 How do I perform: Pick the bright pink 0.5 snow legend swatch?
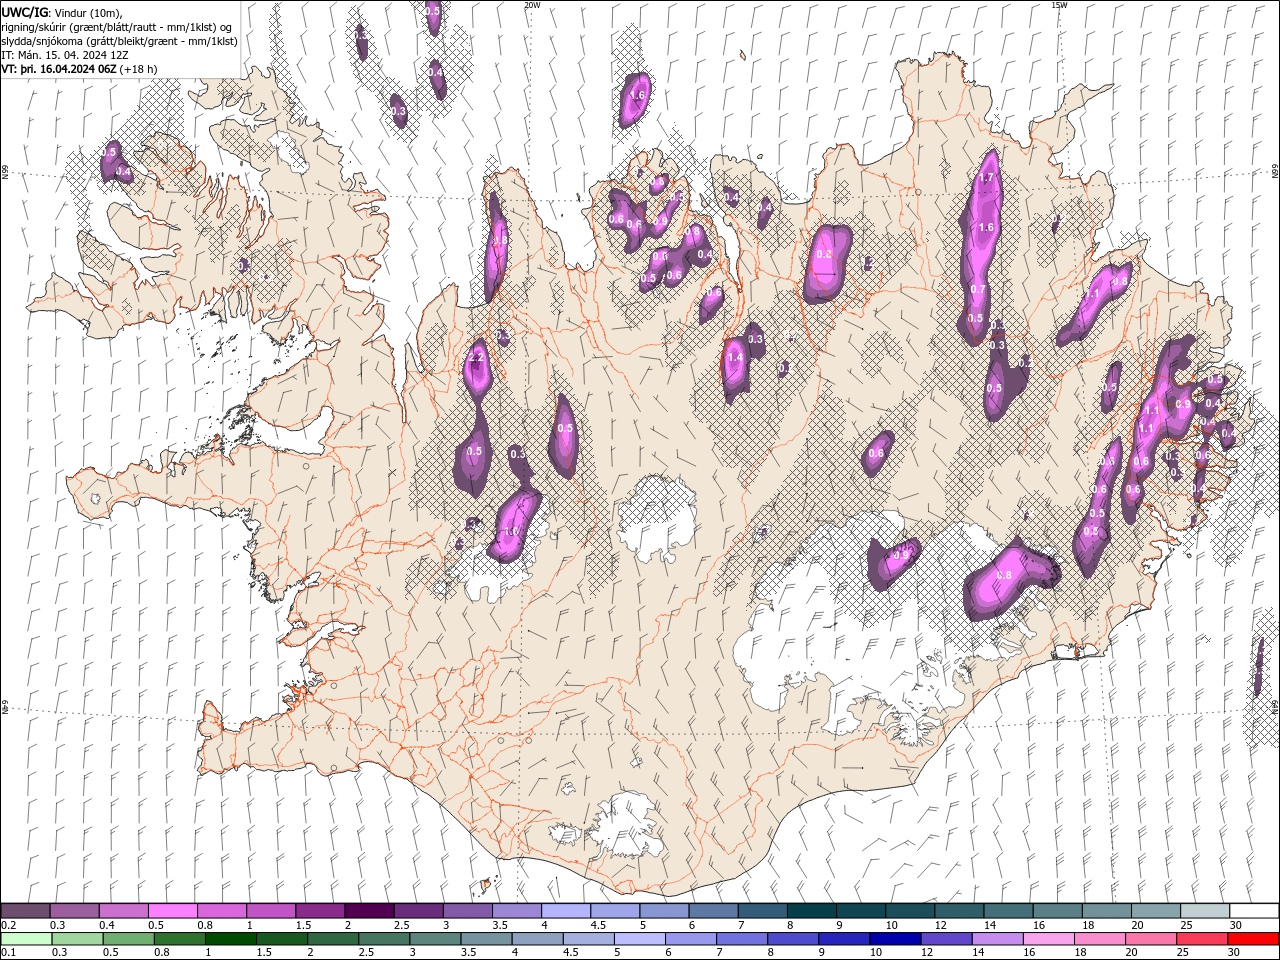[173, 910]
